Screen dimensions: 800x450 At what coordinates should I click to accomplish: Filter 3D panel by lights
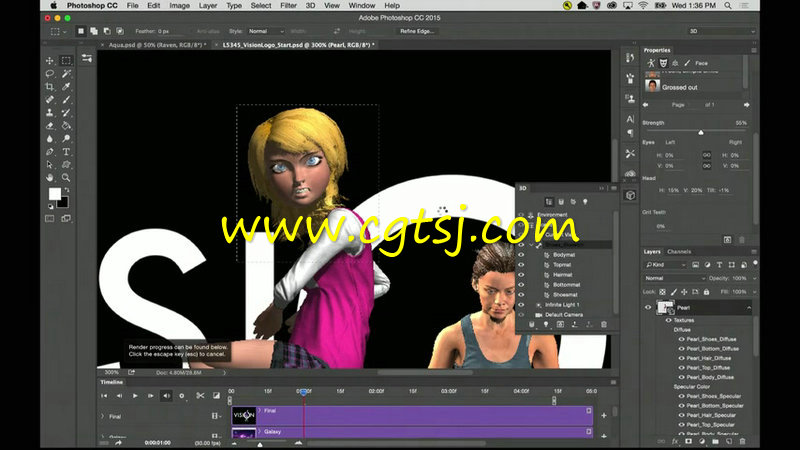585,202
